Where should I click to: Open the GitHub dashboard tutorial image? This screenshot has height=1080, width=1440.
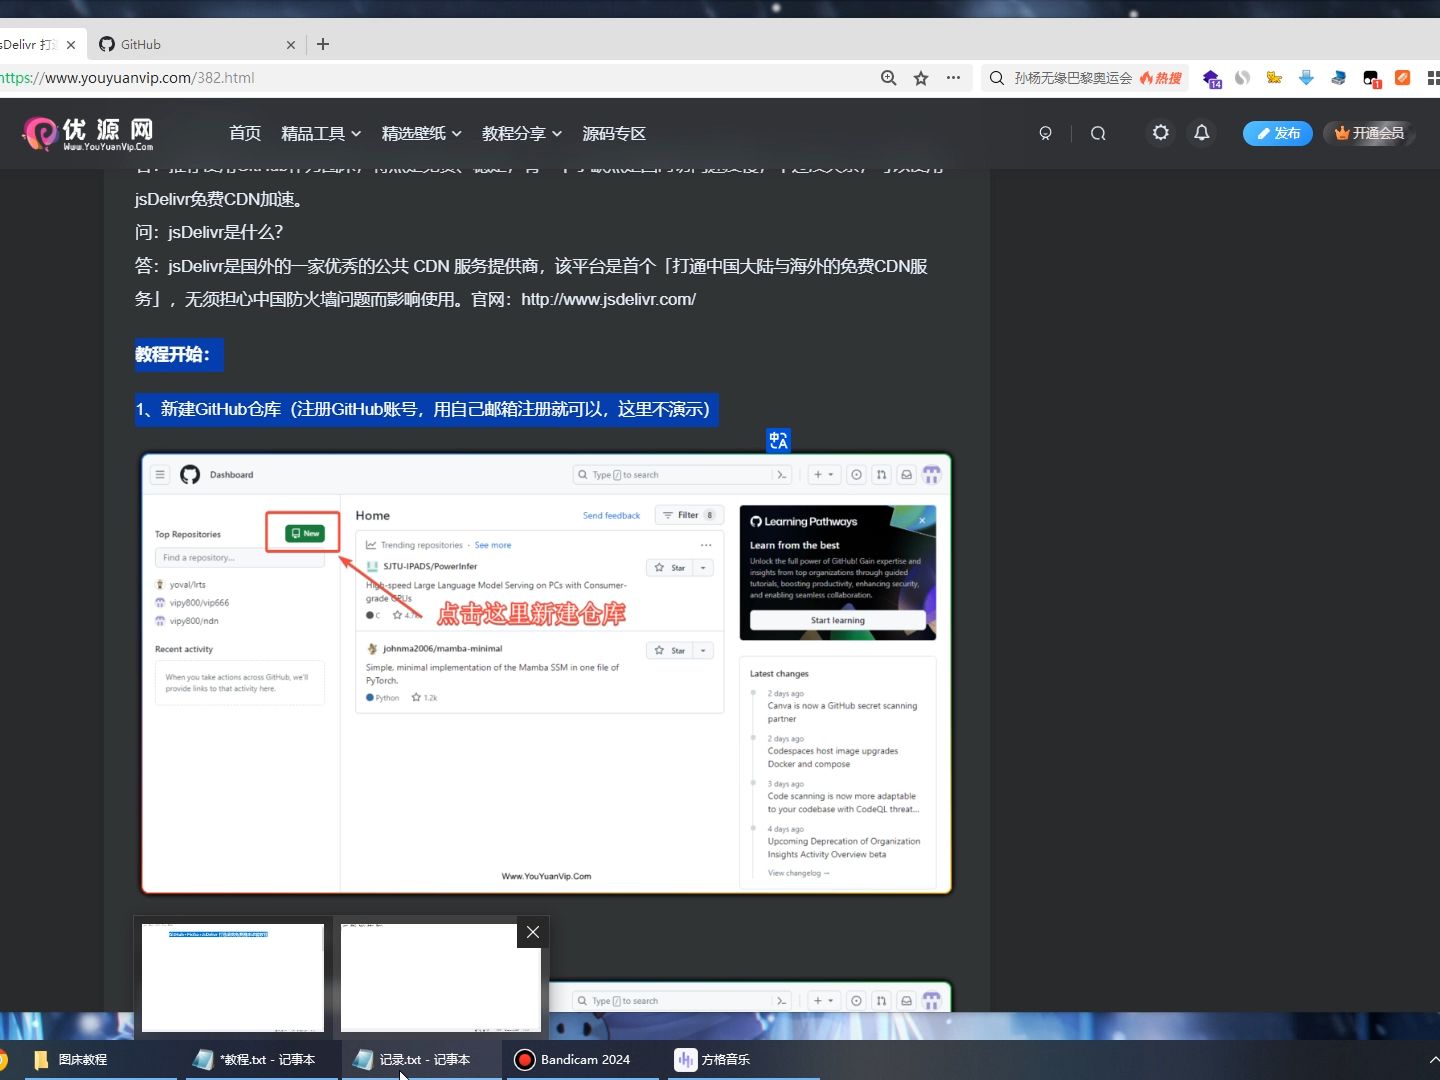[x=546, y=674]
